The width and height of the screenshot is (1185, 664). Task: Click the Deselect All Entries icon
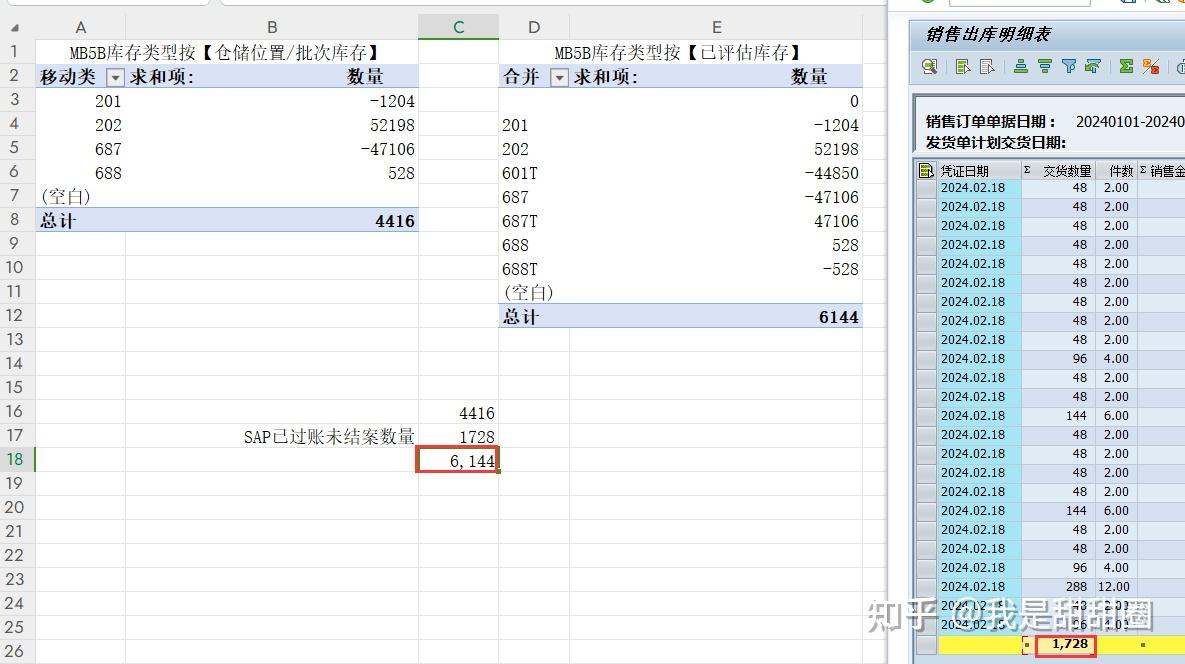[x=988, y=67]
